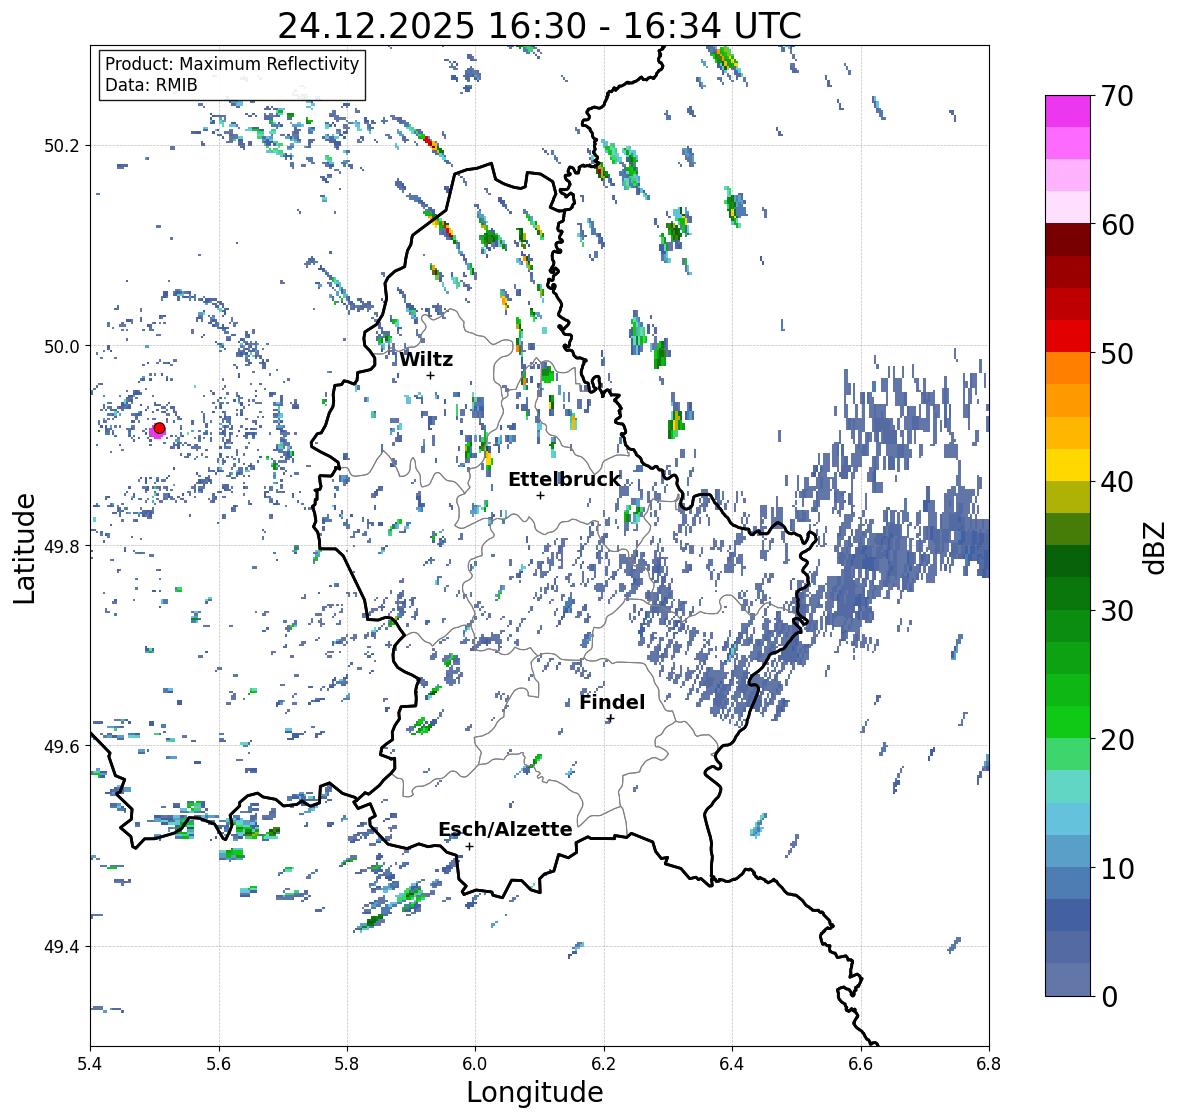Click 'Product: Maximum Reflectivity' legend text
This screenshot has width=1179, height=1117.
[x=232, y=64]
